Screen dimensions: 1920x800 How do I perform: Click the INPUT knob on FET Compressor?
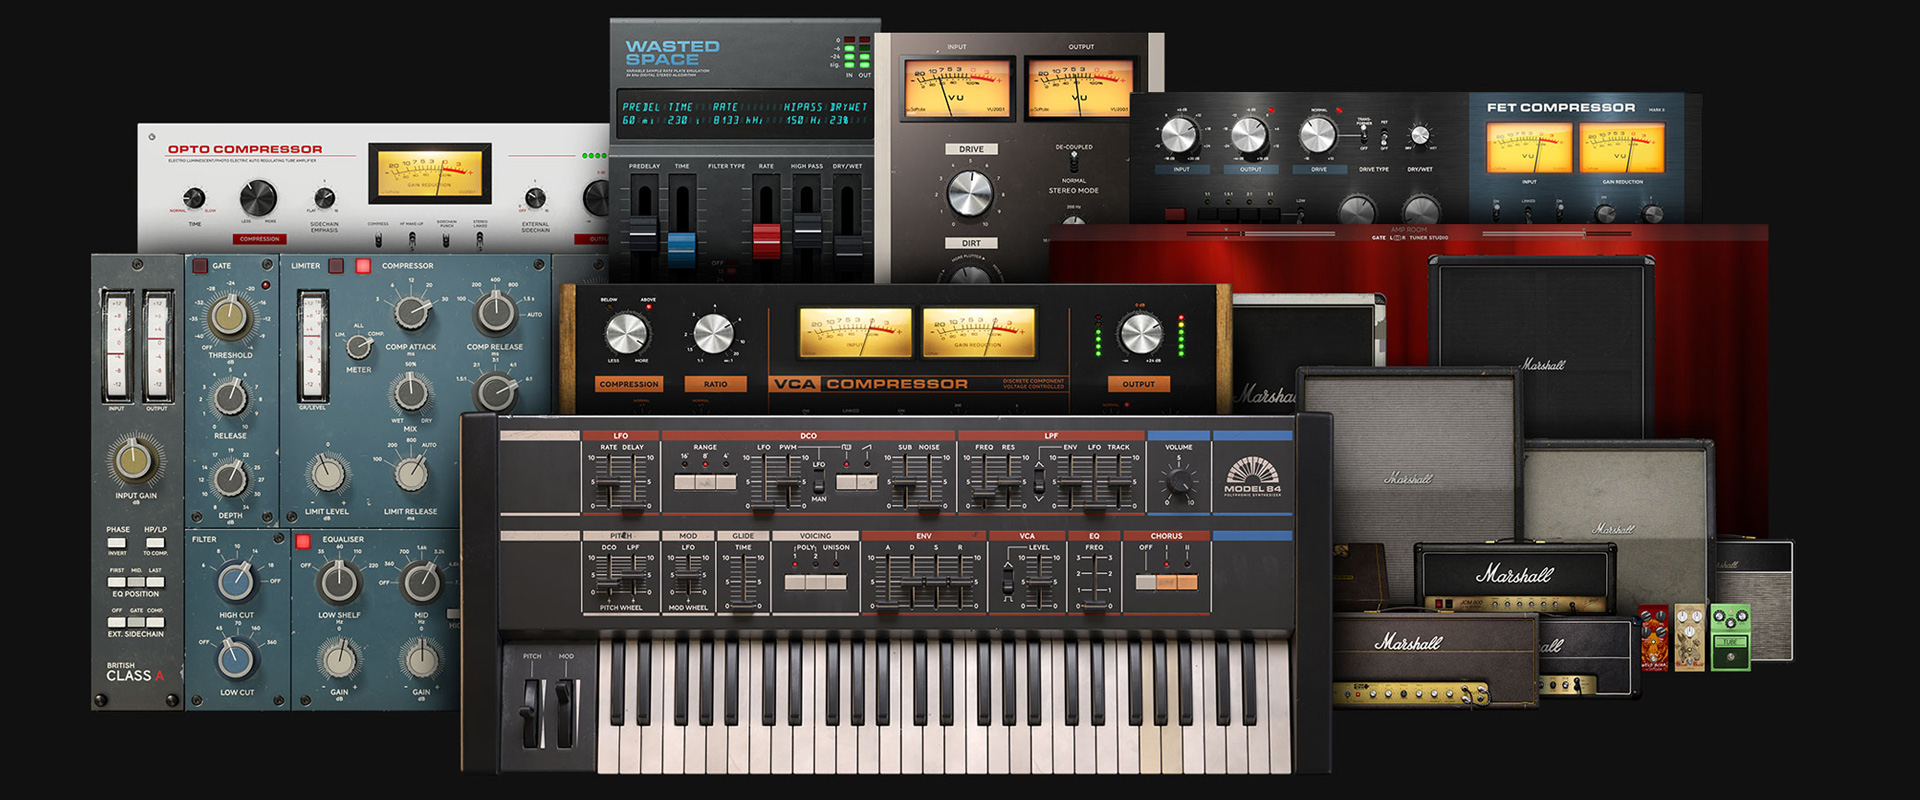click(1179, 135)
